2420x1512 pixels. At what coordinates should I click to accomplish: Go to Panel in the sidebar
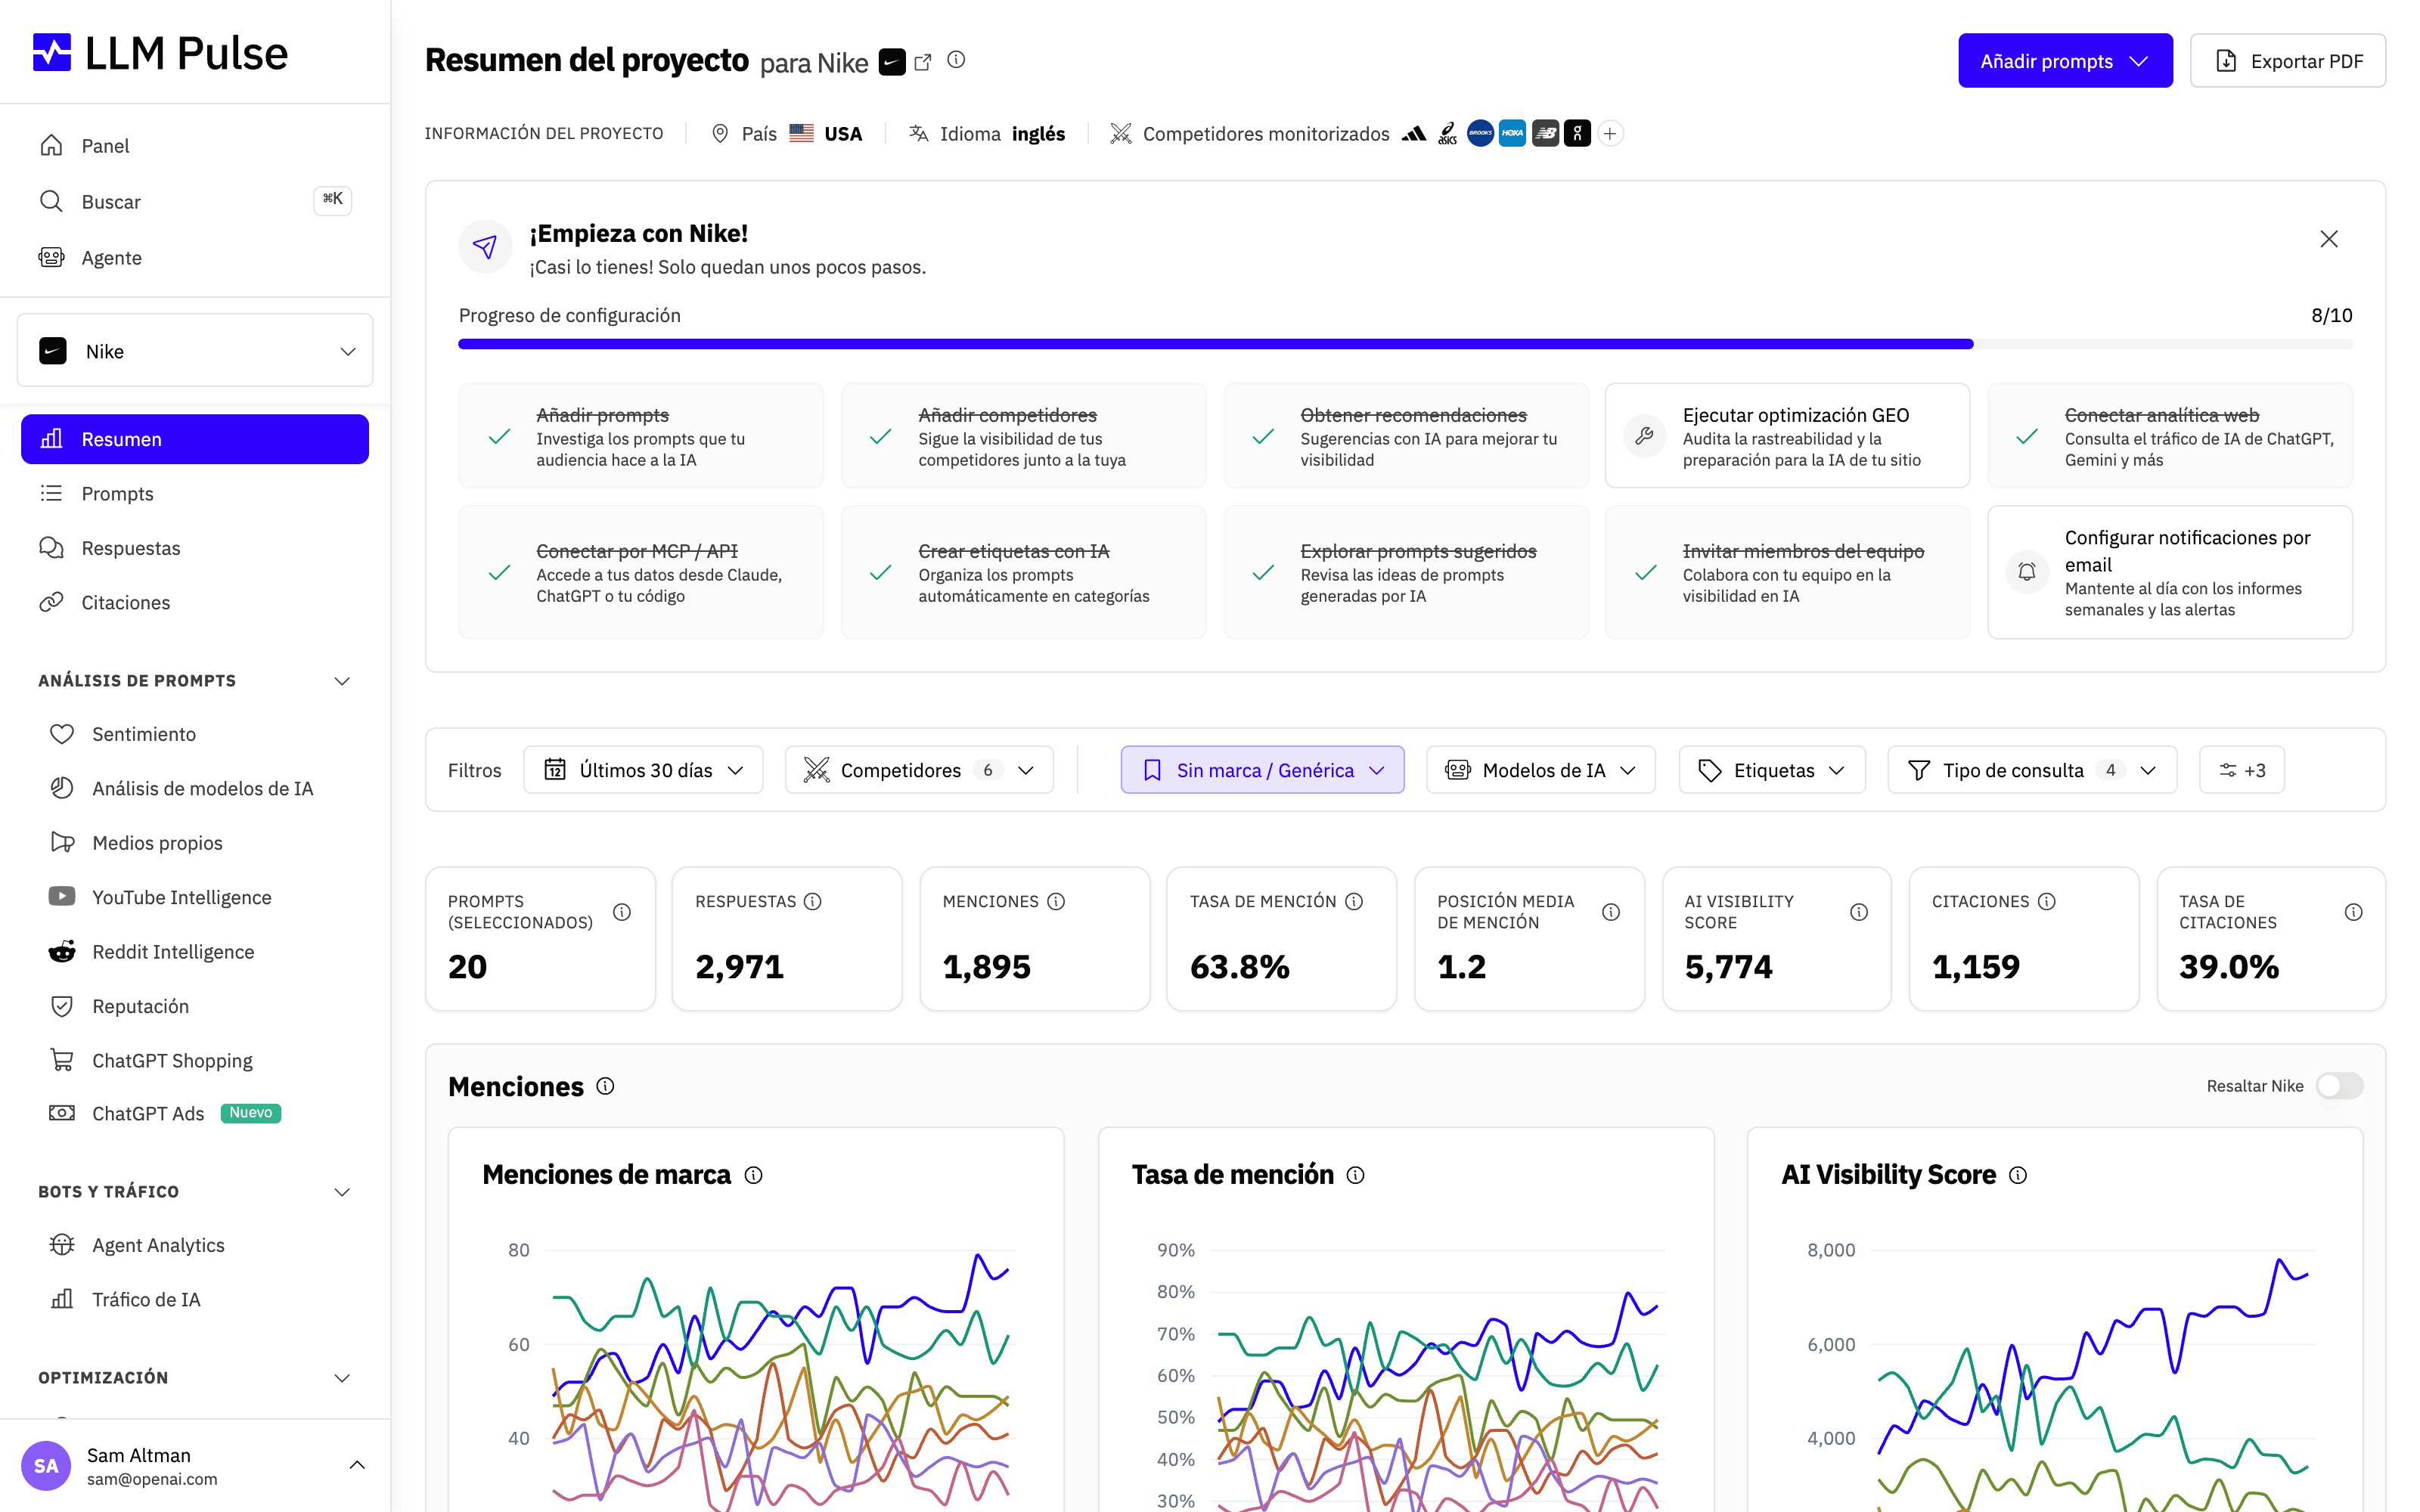click(195, 146)
